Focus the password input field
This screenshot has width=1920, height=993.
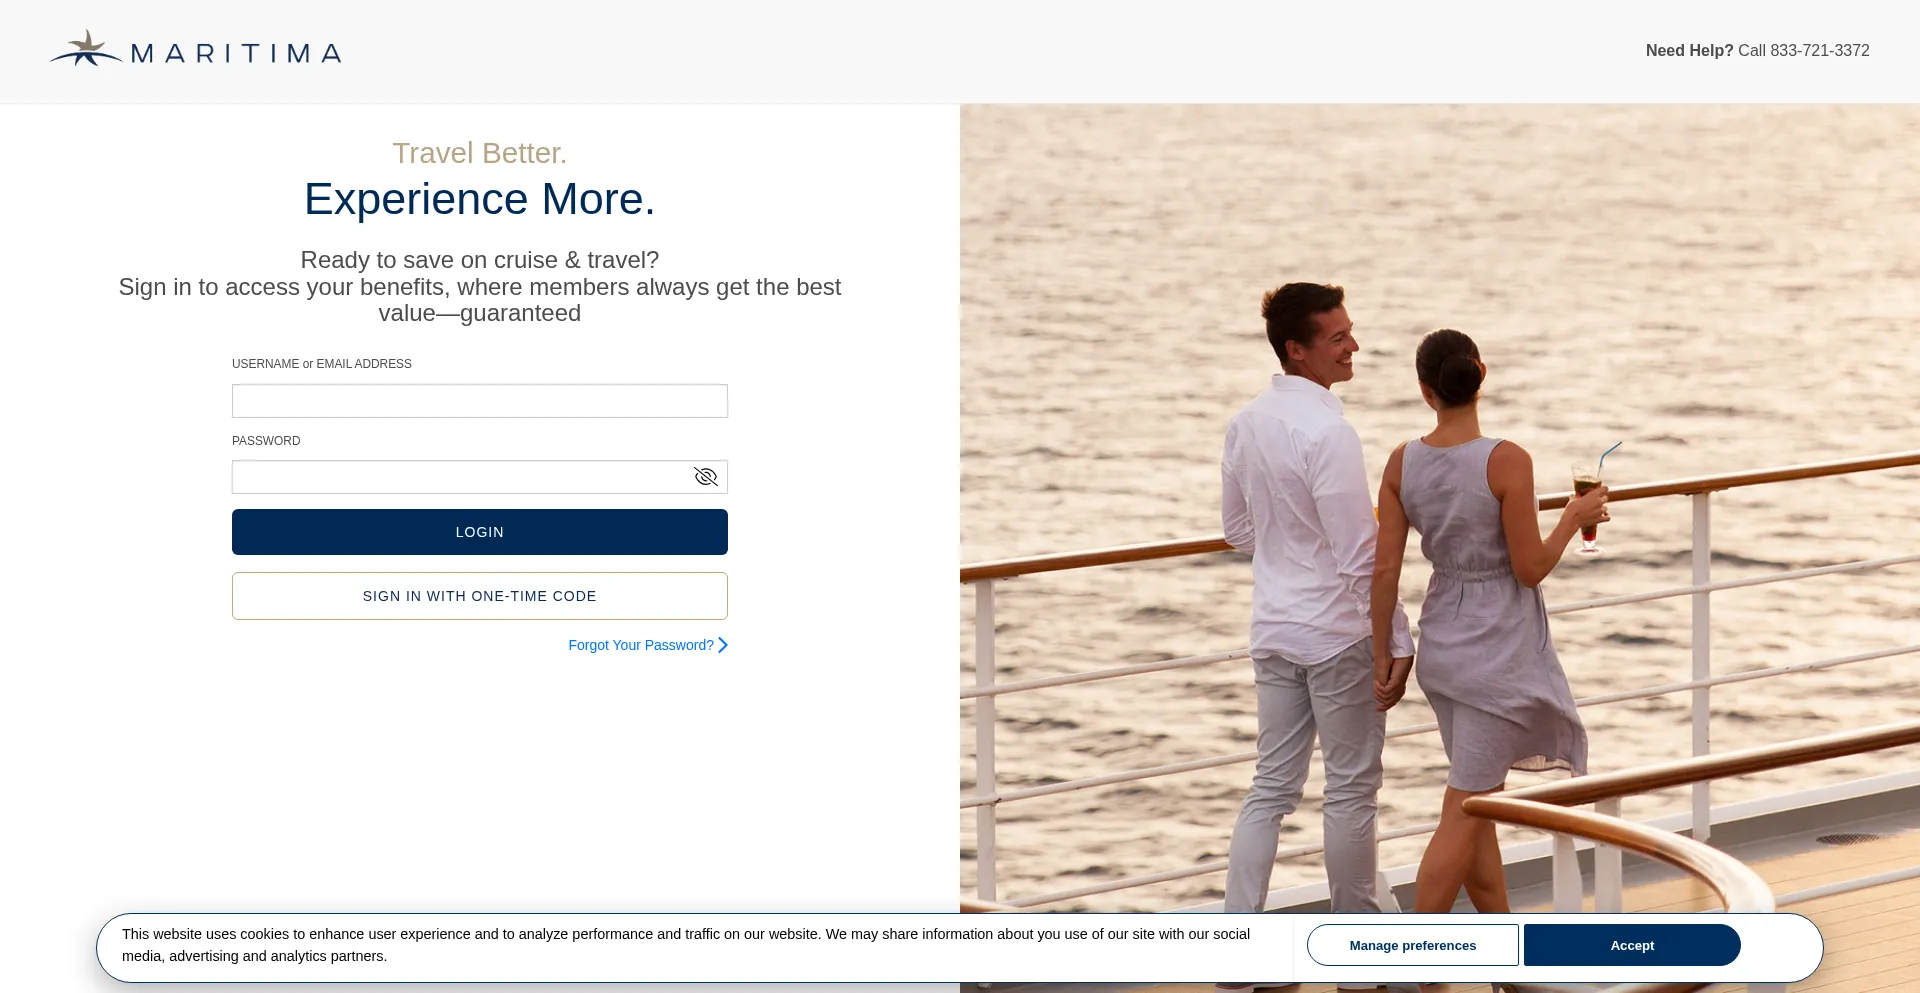(460, 477)
